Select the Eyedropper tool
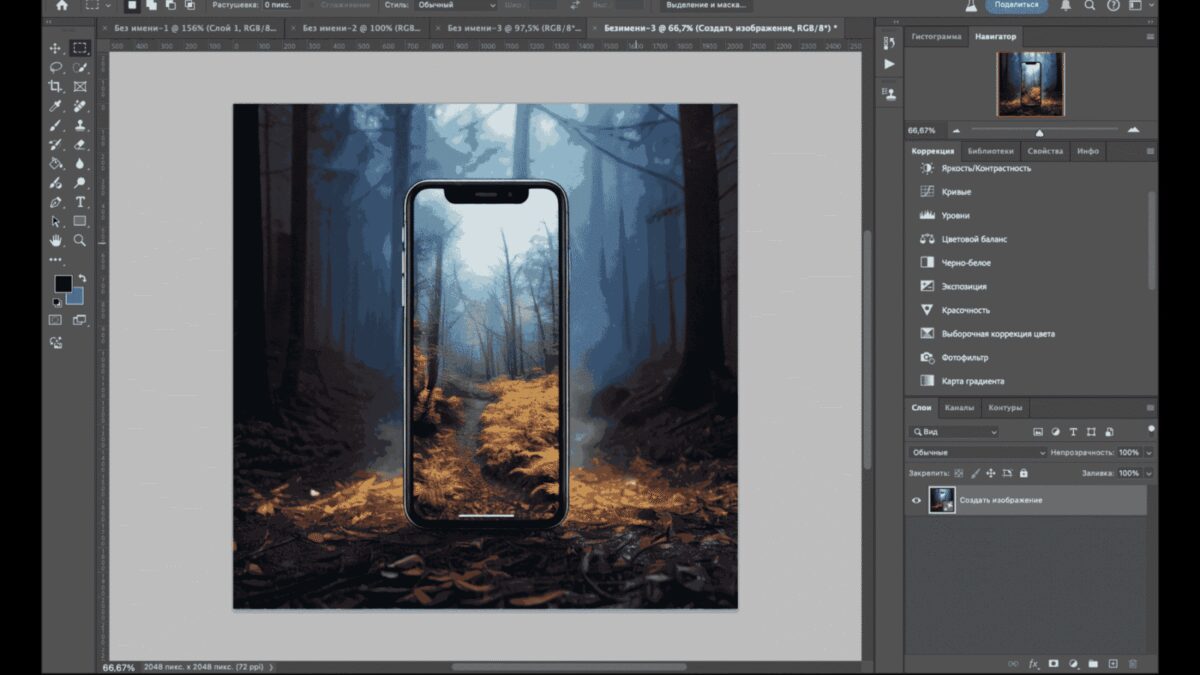 [55, 105]
